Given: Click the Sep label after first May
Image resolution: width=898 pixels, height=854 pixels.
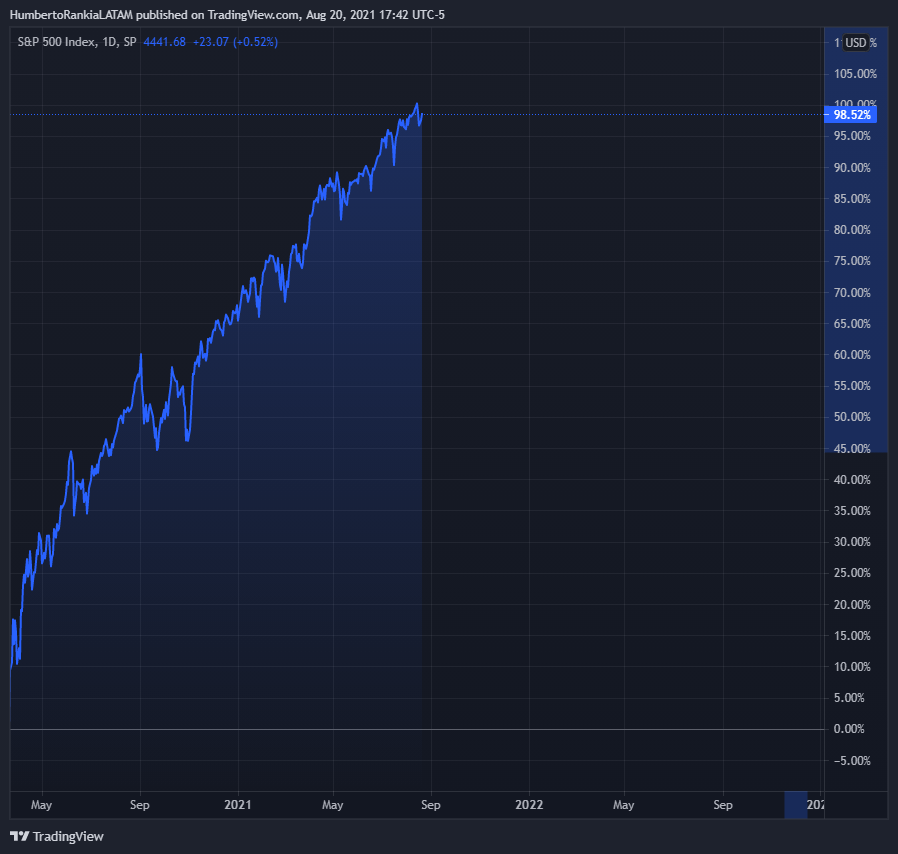Looking at the screenshot, I should click(x=140, y=805).
